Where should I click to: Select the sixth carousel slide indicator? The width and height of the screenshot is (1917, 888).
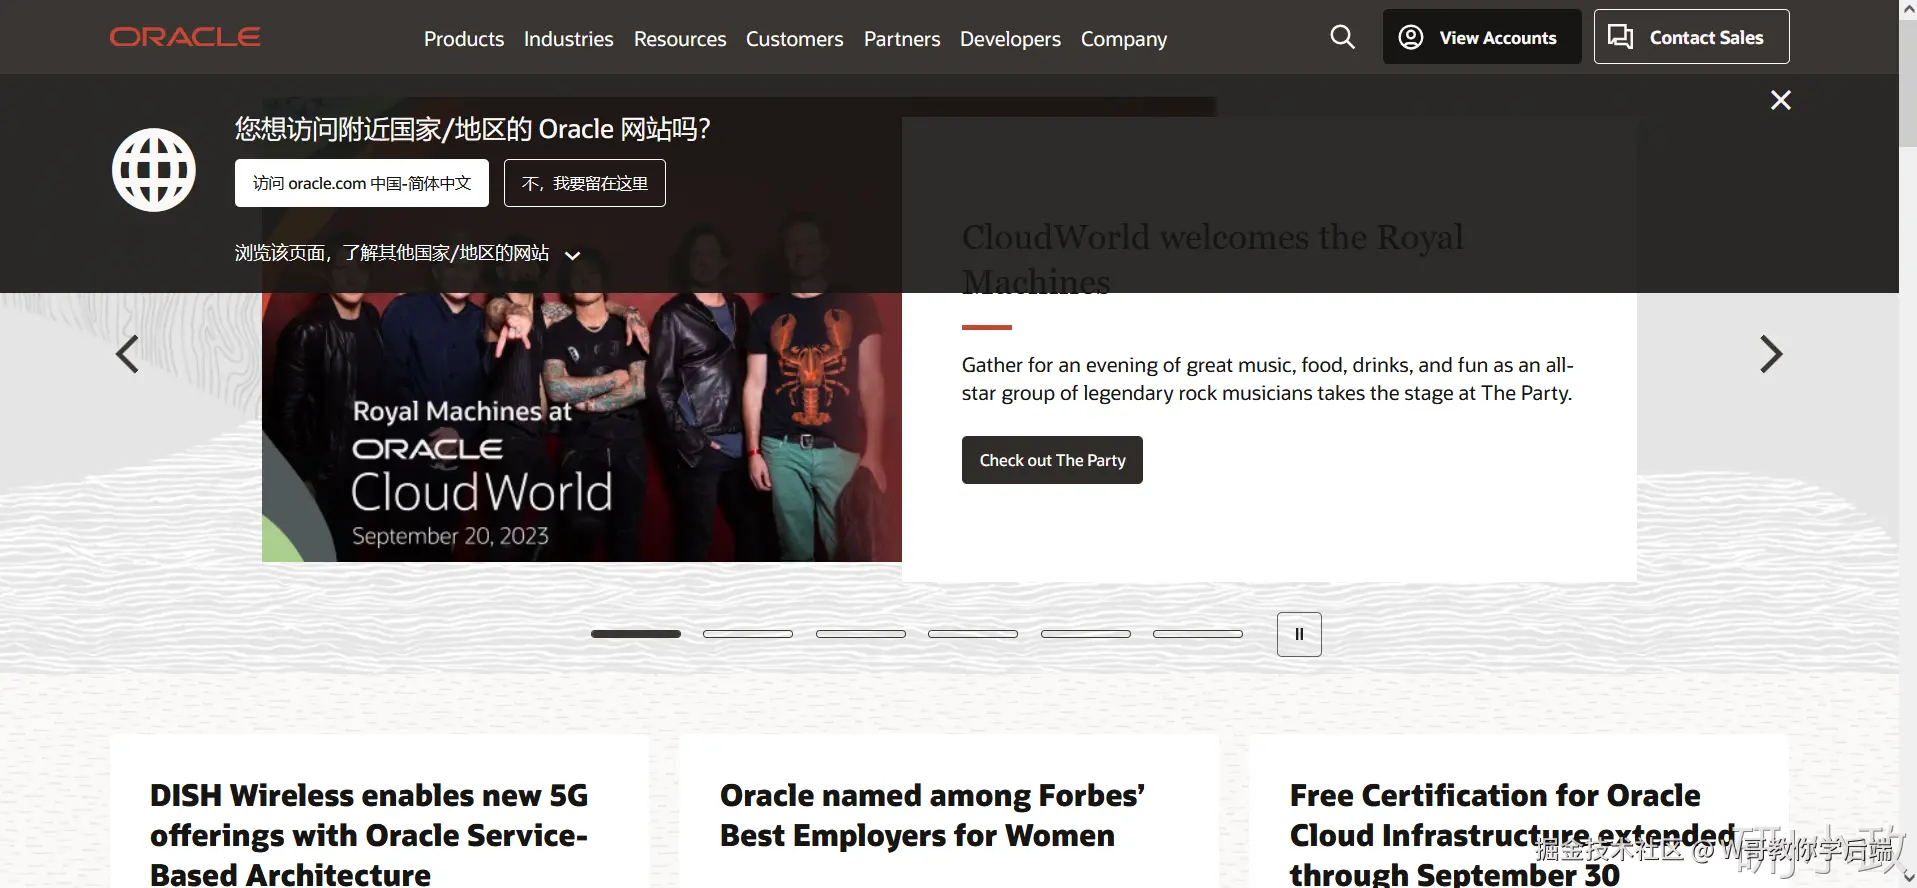tap(1198, 634)
